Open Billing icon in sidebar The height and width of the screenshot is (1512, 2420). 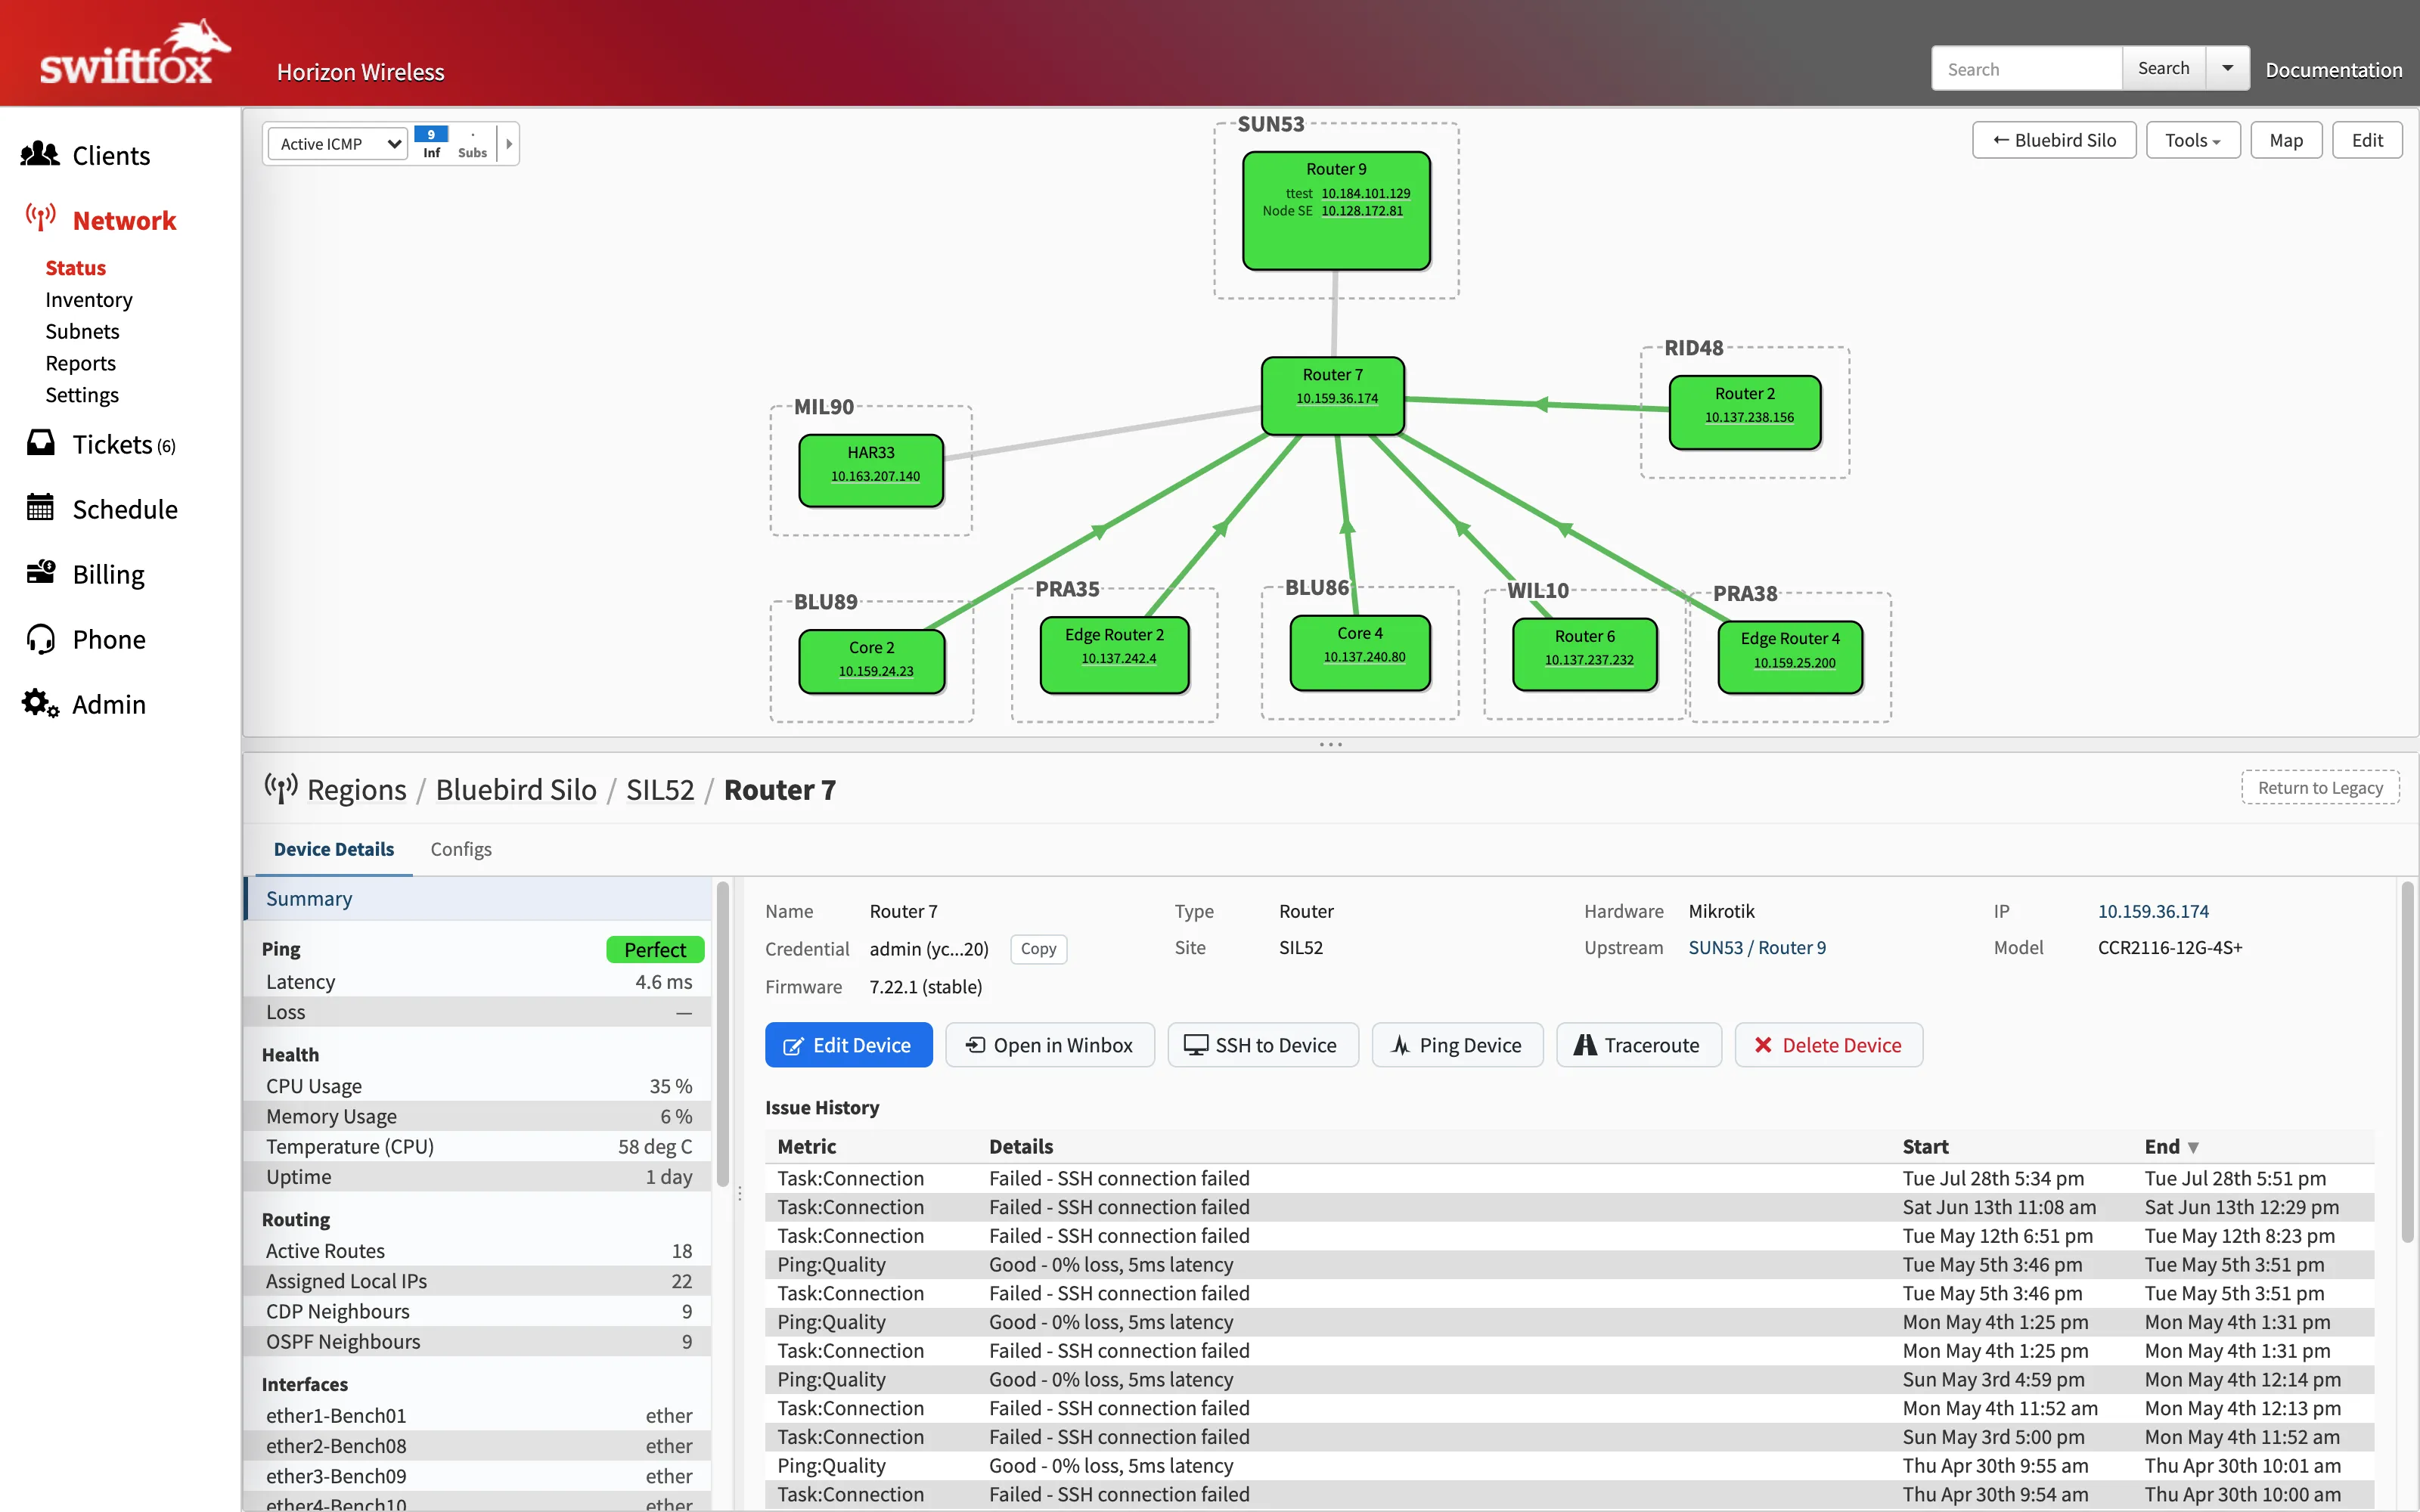[40, 572]
